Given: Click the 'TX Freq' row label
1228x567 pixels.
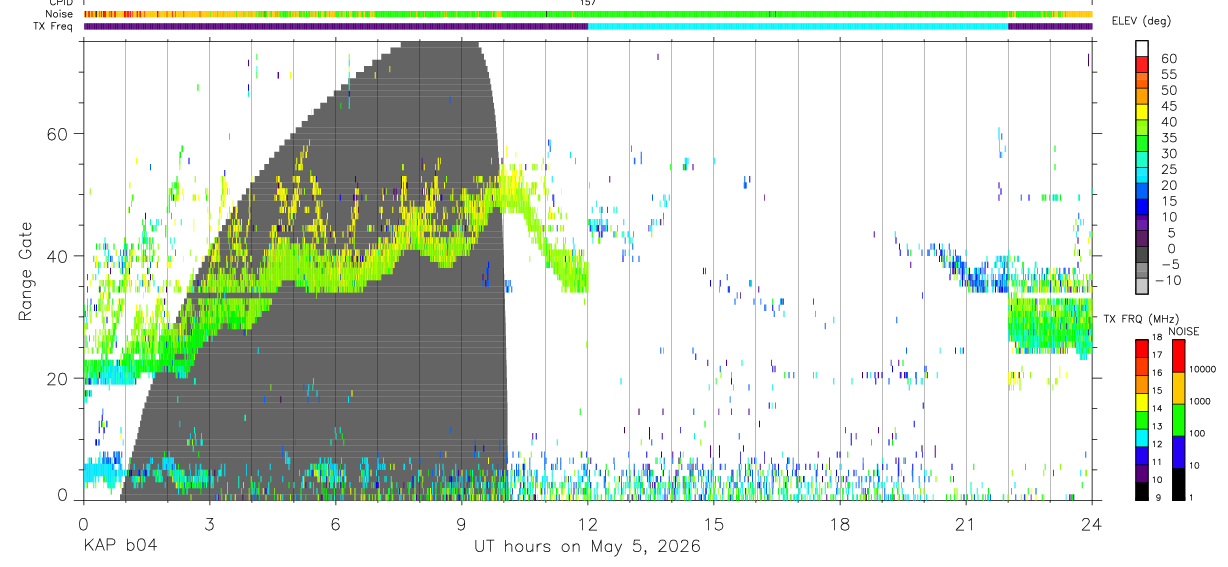Looking at the screenshot, I should [54, 26].
